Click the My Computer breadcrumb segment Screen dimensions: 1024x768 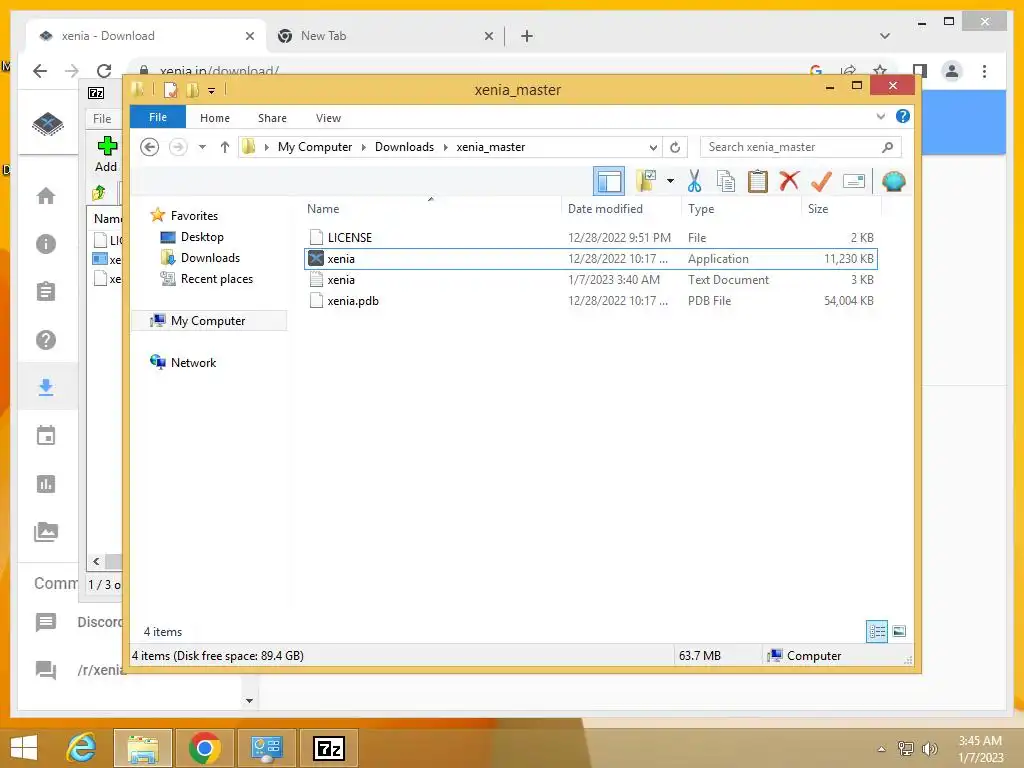(315, 147)
